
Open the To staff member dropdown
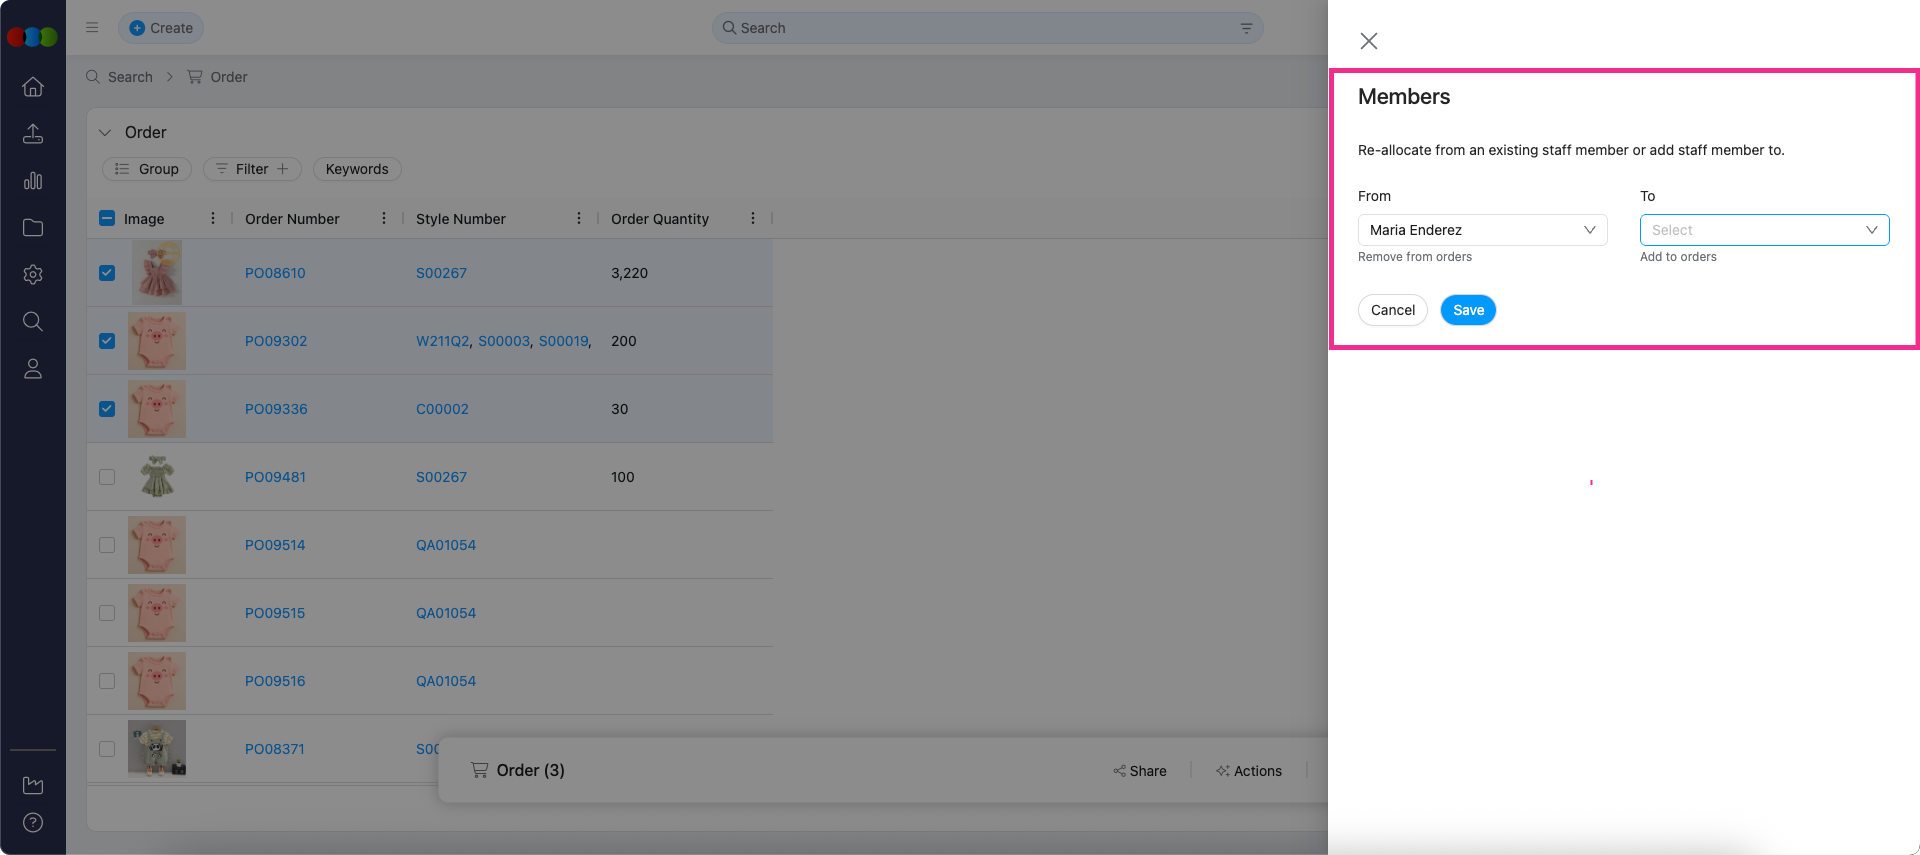coord(1764,230)
